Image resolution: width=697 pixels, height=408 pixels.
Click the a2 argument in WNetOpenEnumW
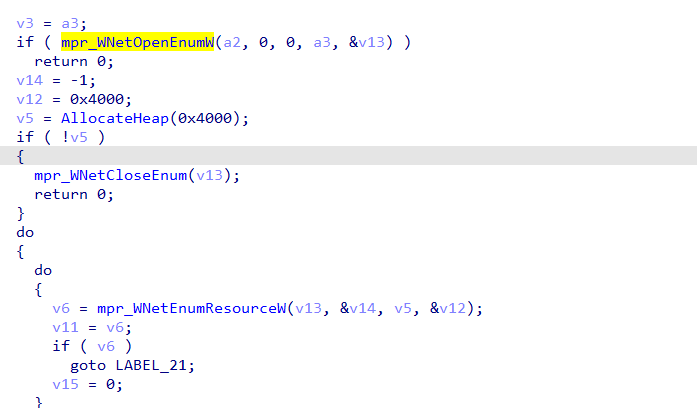pos(232,42)
